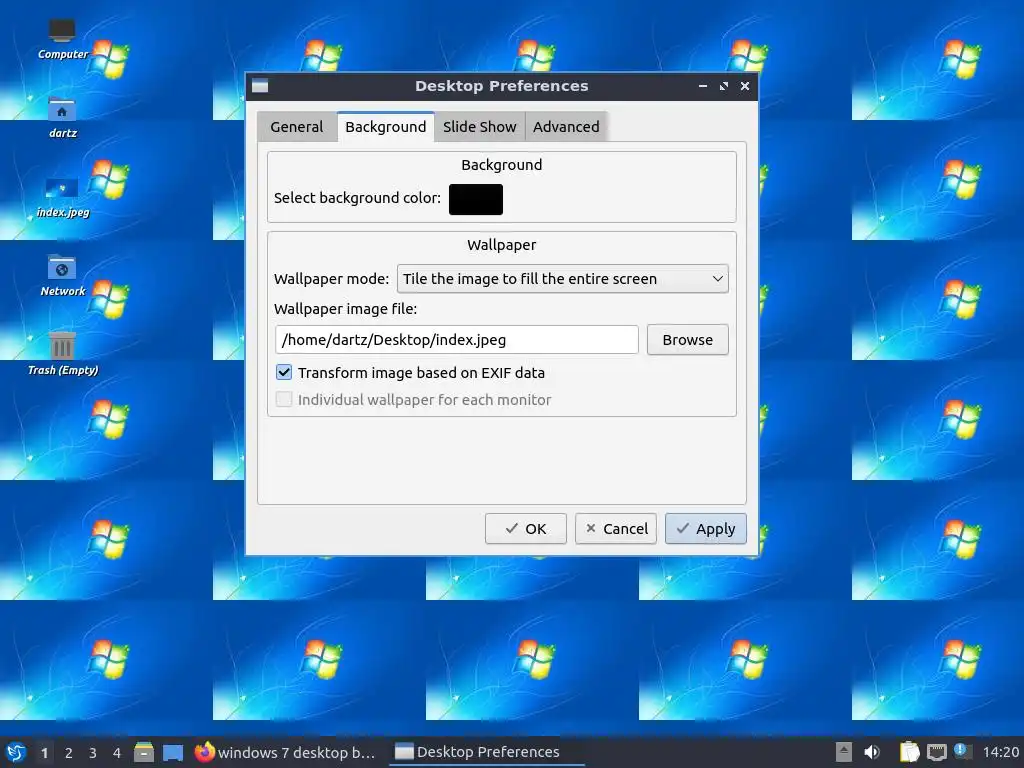Switch to workspace 3

coord(92,752)
